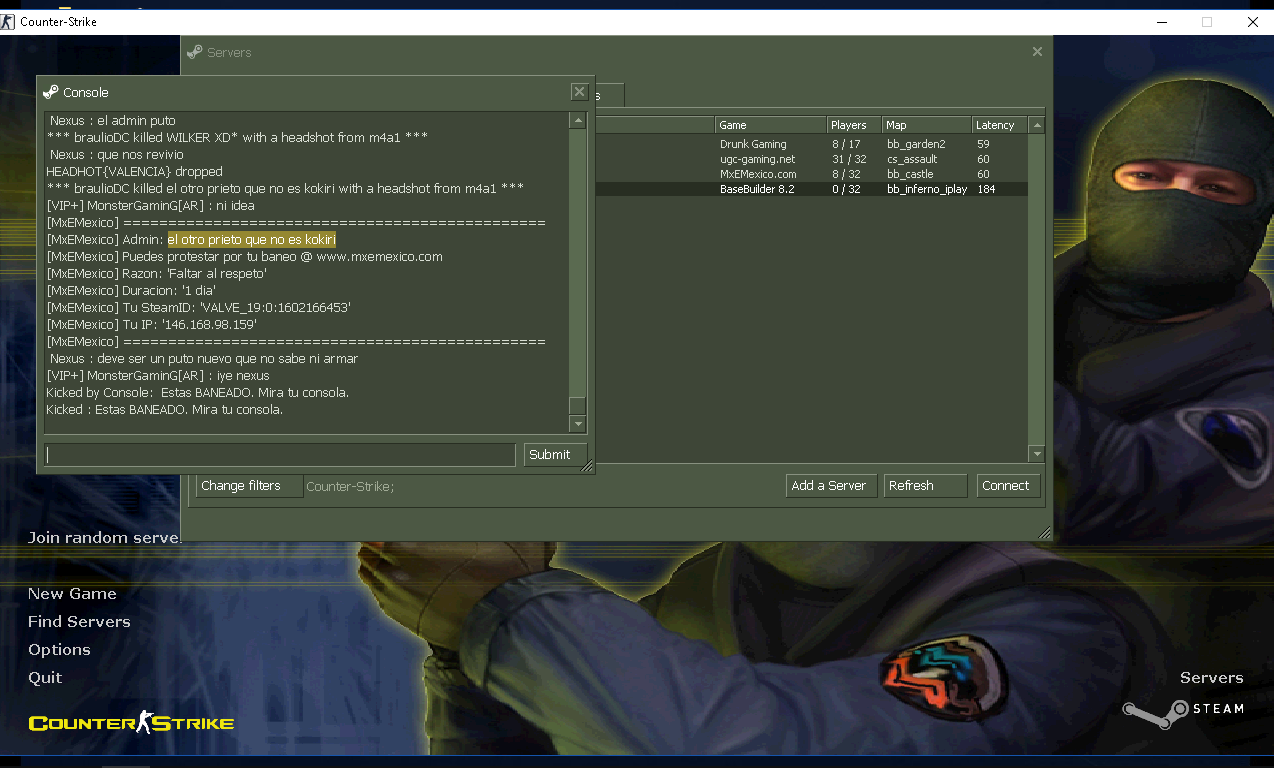Open Find Servers from main menu
The image size is (1274, 768).
pos(79,622)
